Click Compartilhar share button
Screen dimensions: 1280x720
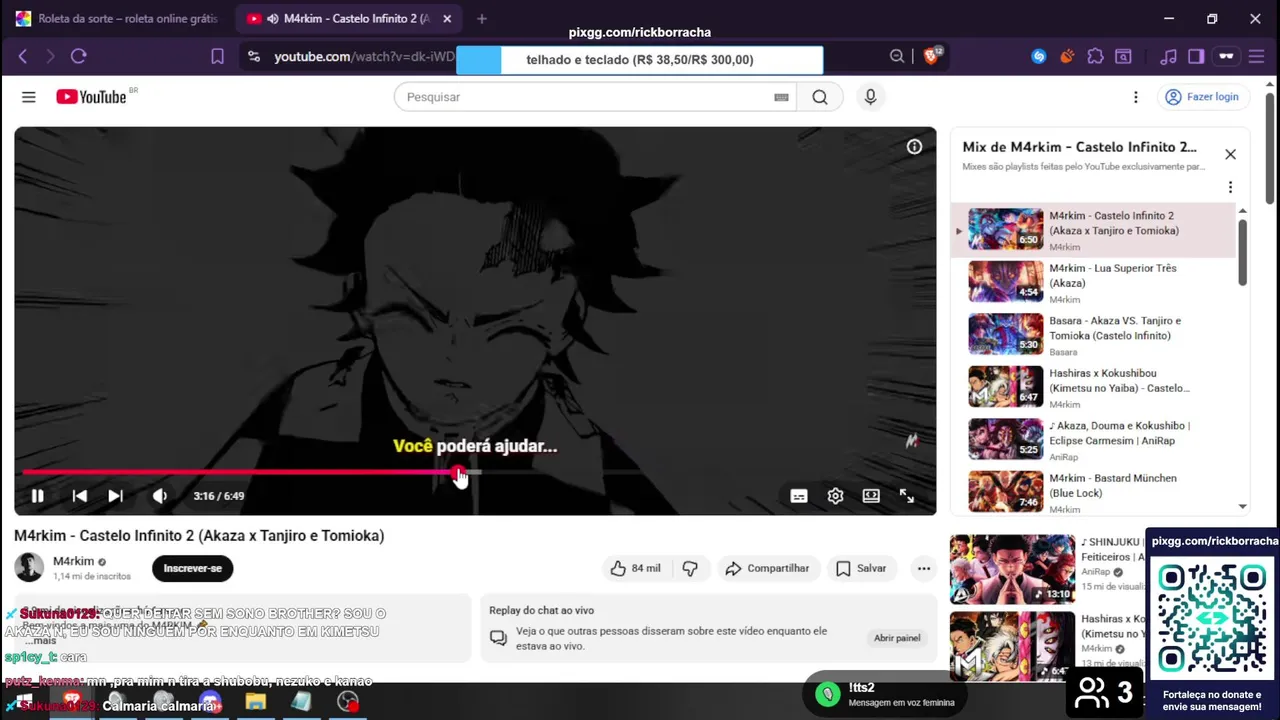(x=767, y=568)
